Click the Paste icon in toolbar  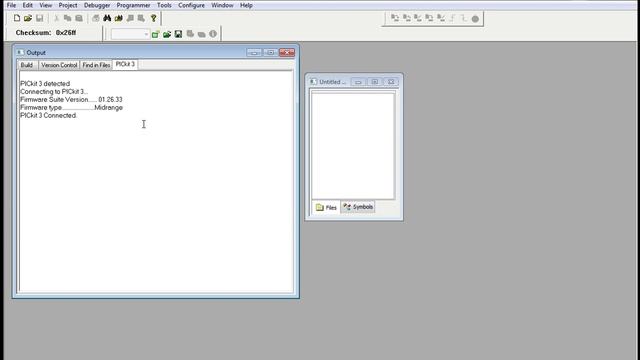pyautogui.click(x=79, y=18)
